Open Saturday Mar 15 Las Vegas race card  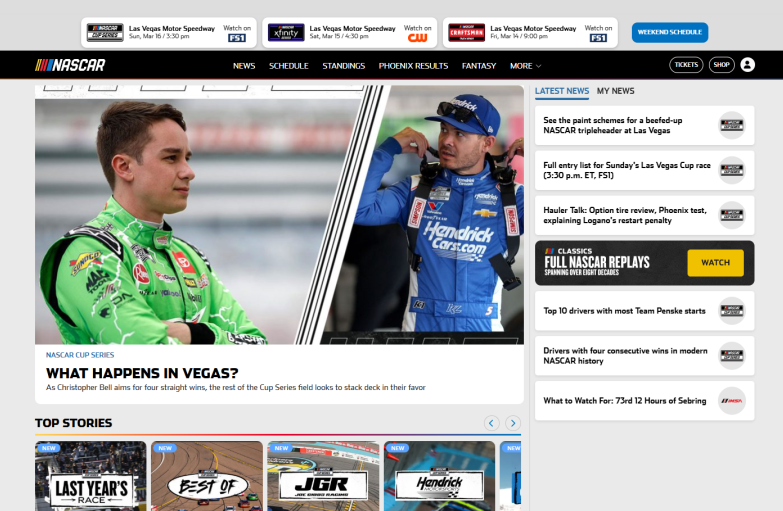[x=350, y=32]
